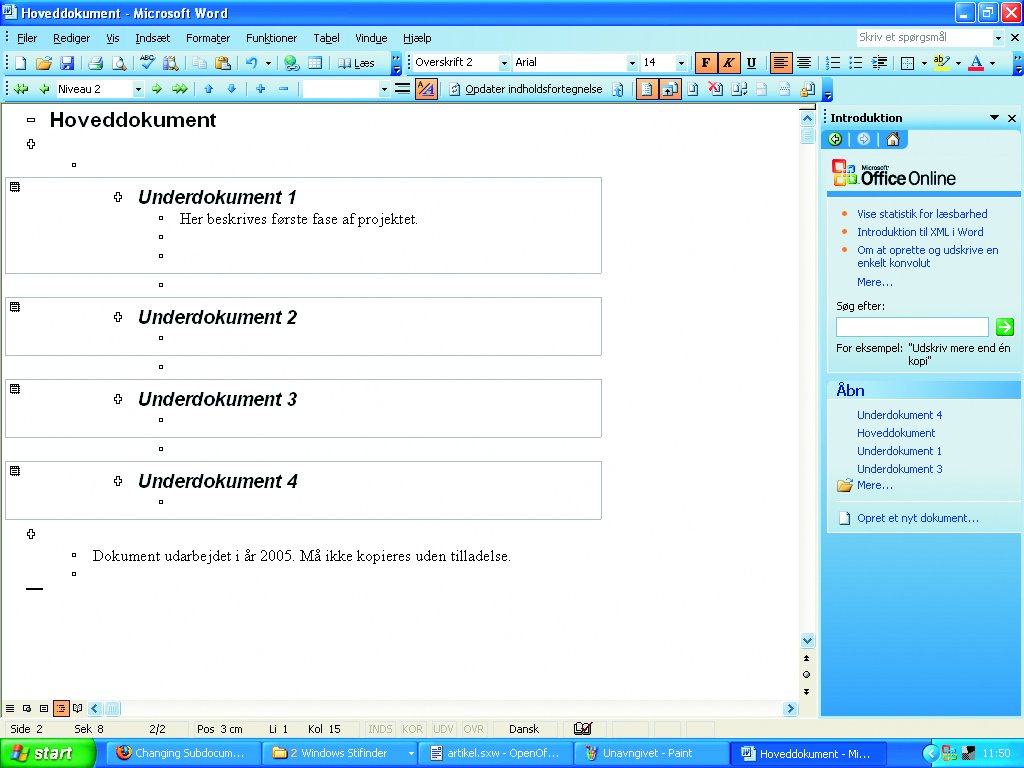Collapse Hoveddokument heading minus symbol

tap(31, 120)
